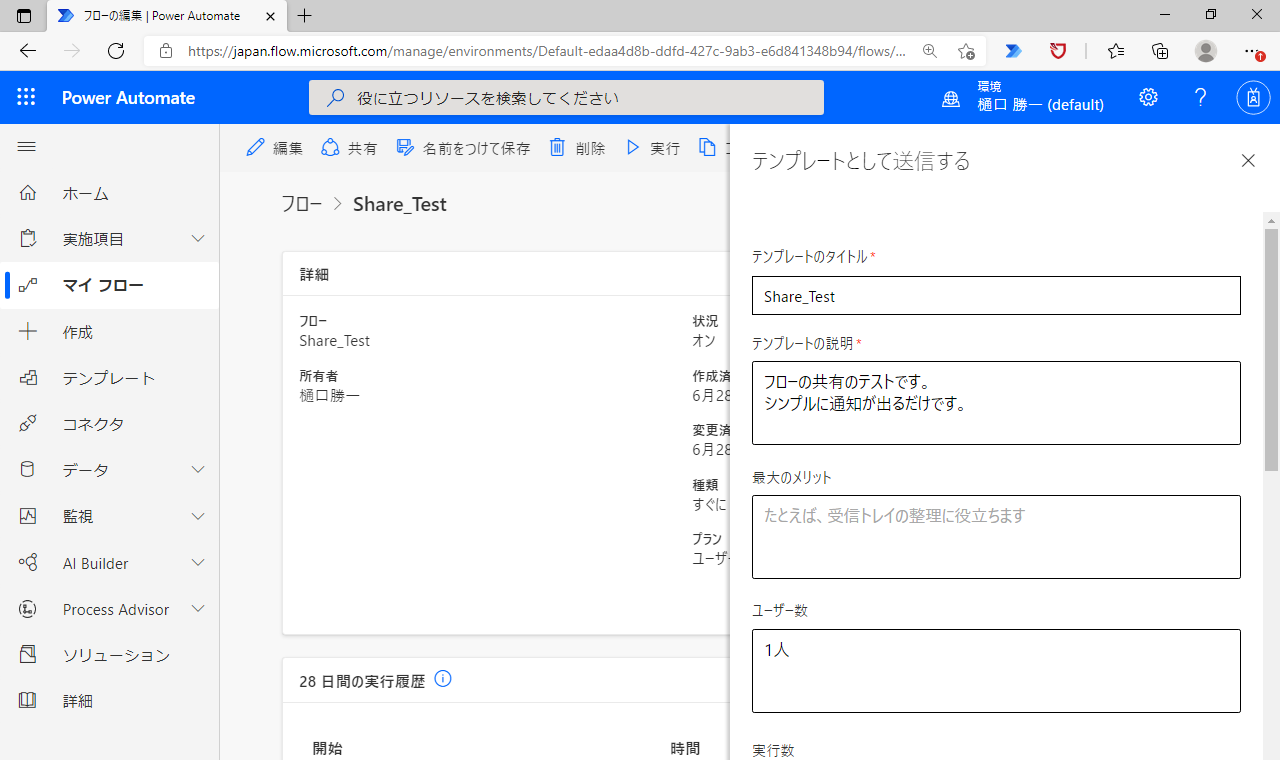Image resolution: width=1280 pixels, height=760 pixels.
Task: Click the ソリューション icon
Action: [x=28, y=655]
